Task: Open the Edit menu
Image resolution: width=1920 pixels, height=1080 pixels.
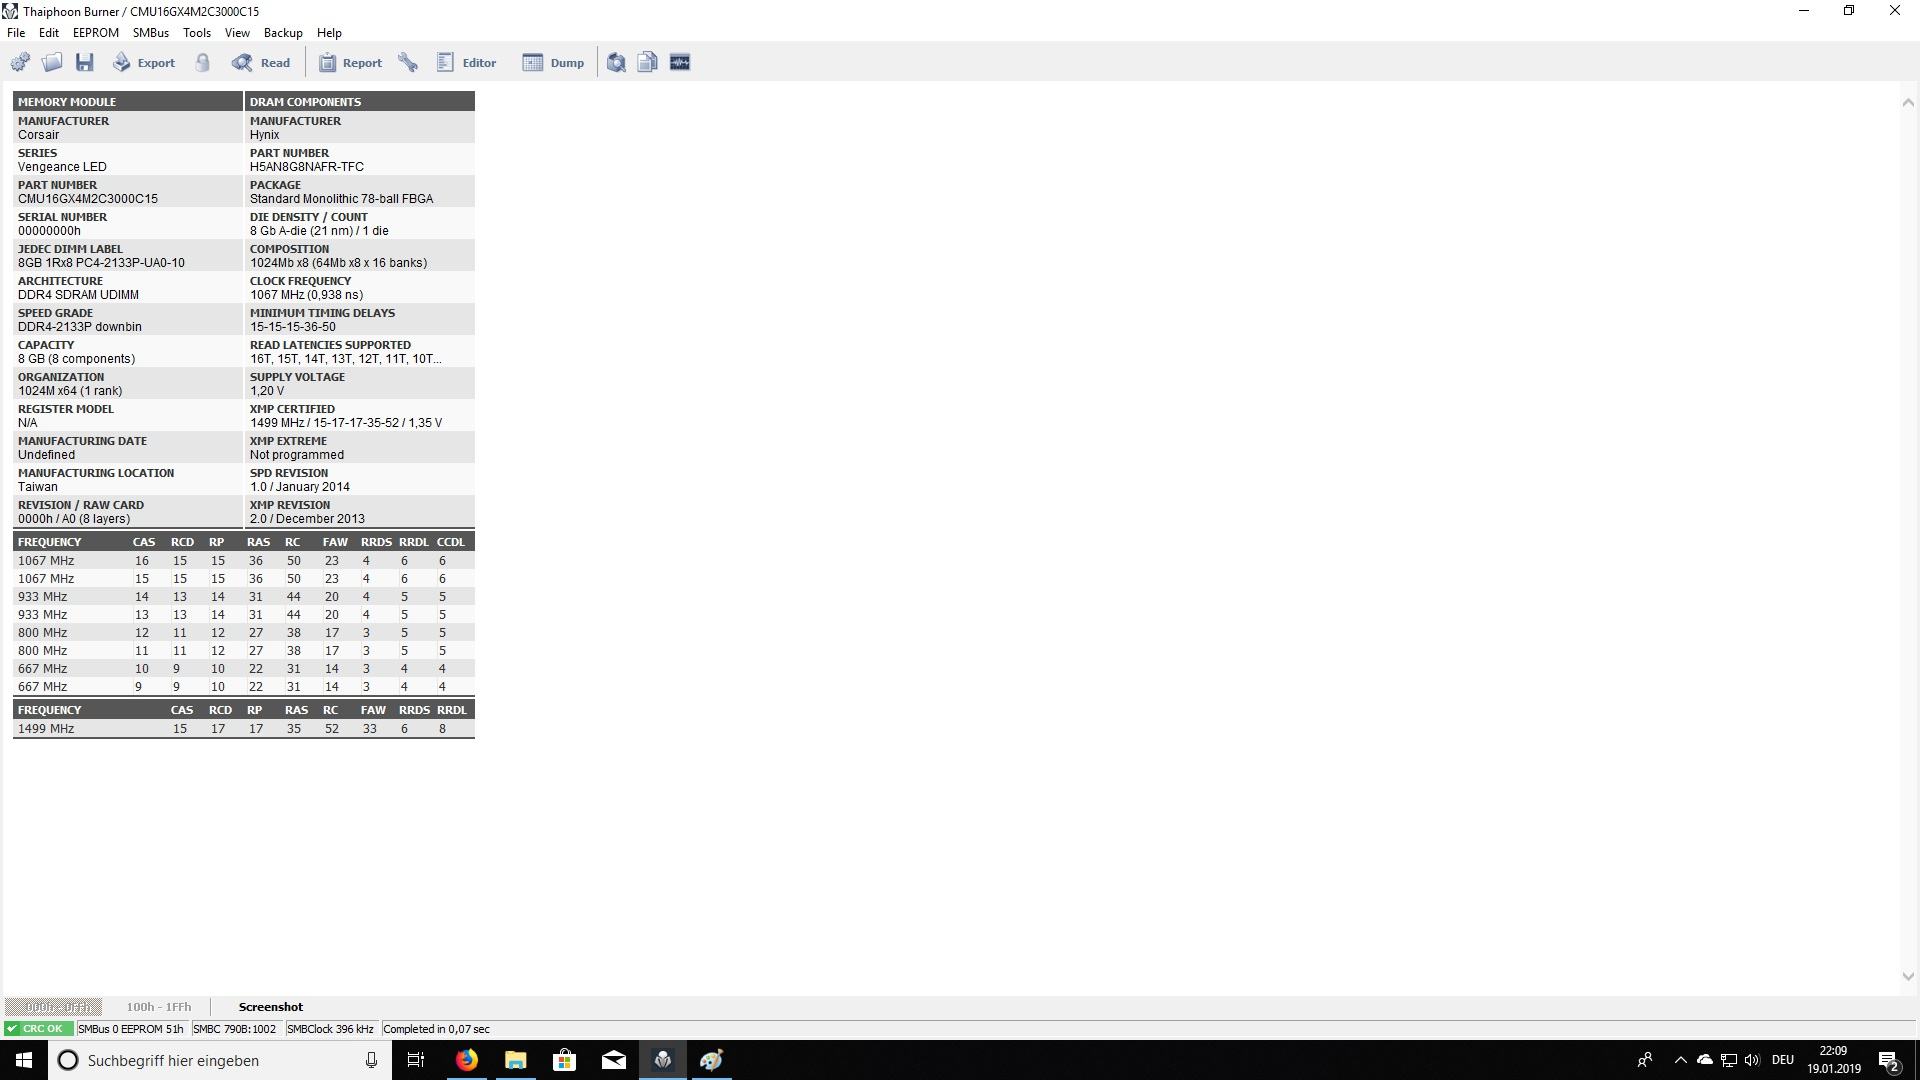Action: point(49,33)
